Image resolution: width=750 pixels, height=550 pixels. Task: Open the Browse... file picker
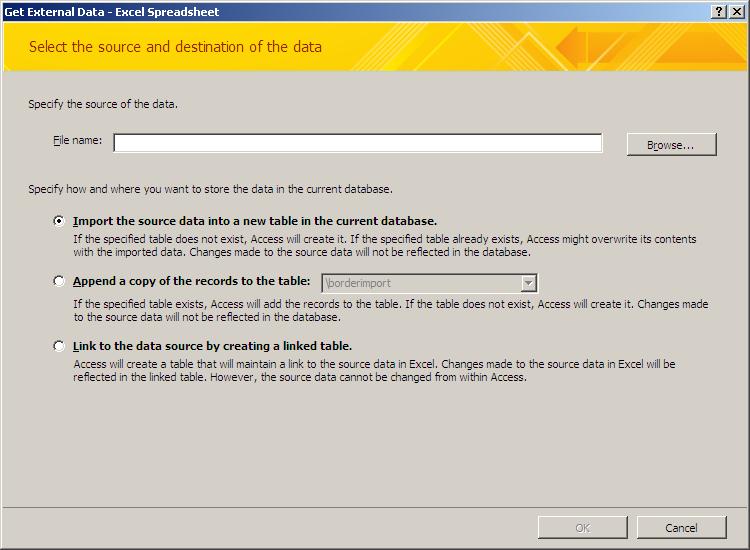click(x=672, y=144)
